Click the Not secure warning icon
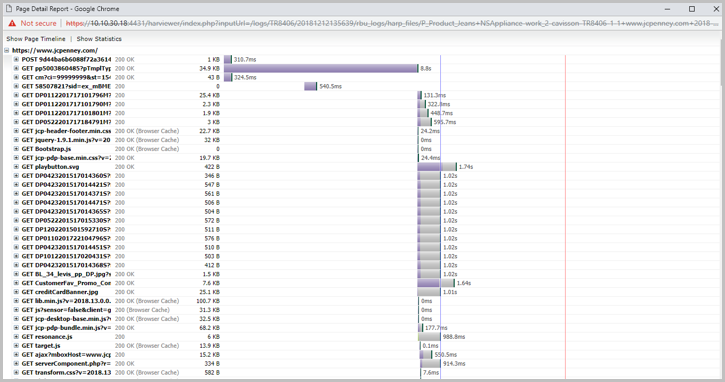 pyautogui.click(x=12, y=23)
